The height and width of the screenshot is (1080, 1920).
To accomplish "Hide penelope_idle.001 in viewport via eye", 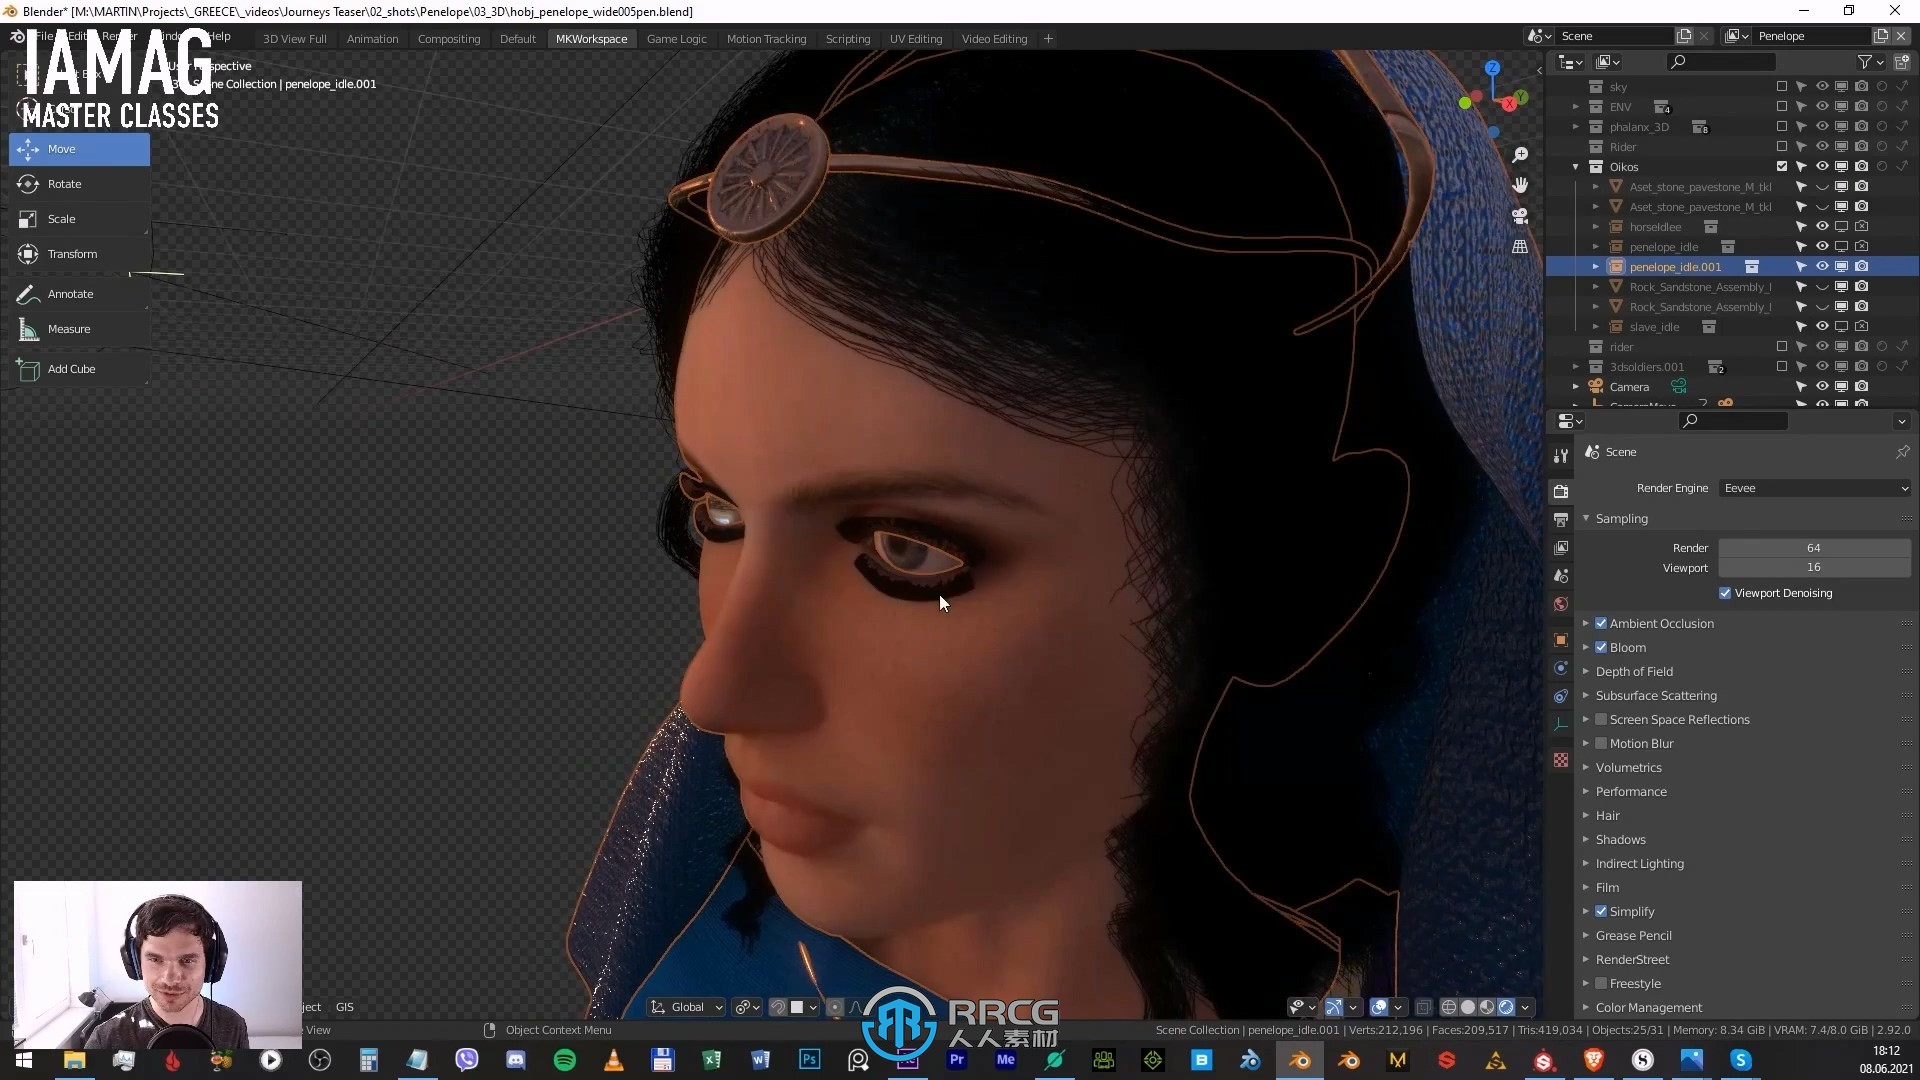I will (x=1822, y=266).
